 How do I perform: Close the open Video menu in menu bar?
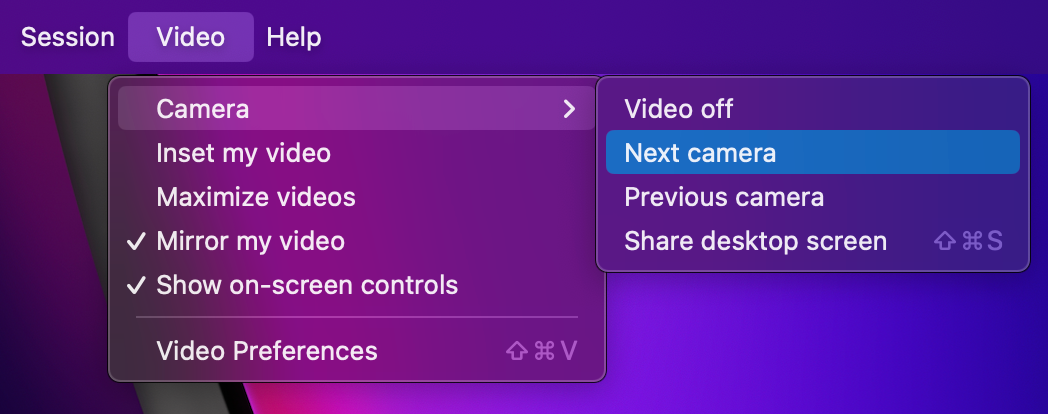pos(190,37)
